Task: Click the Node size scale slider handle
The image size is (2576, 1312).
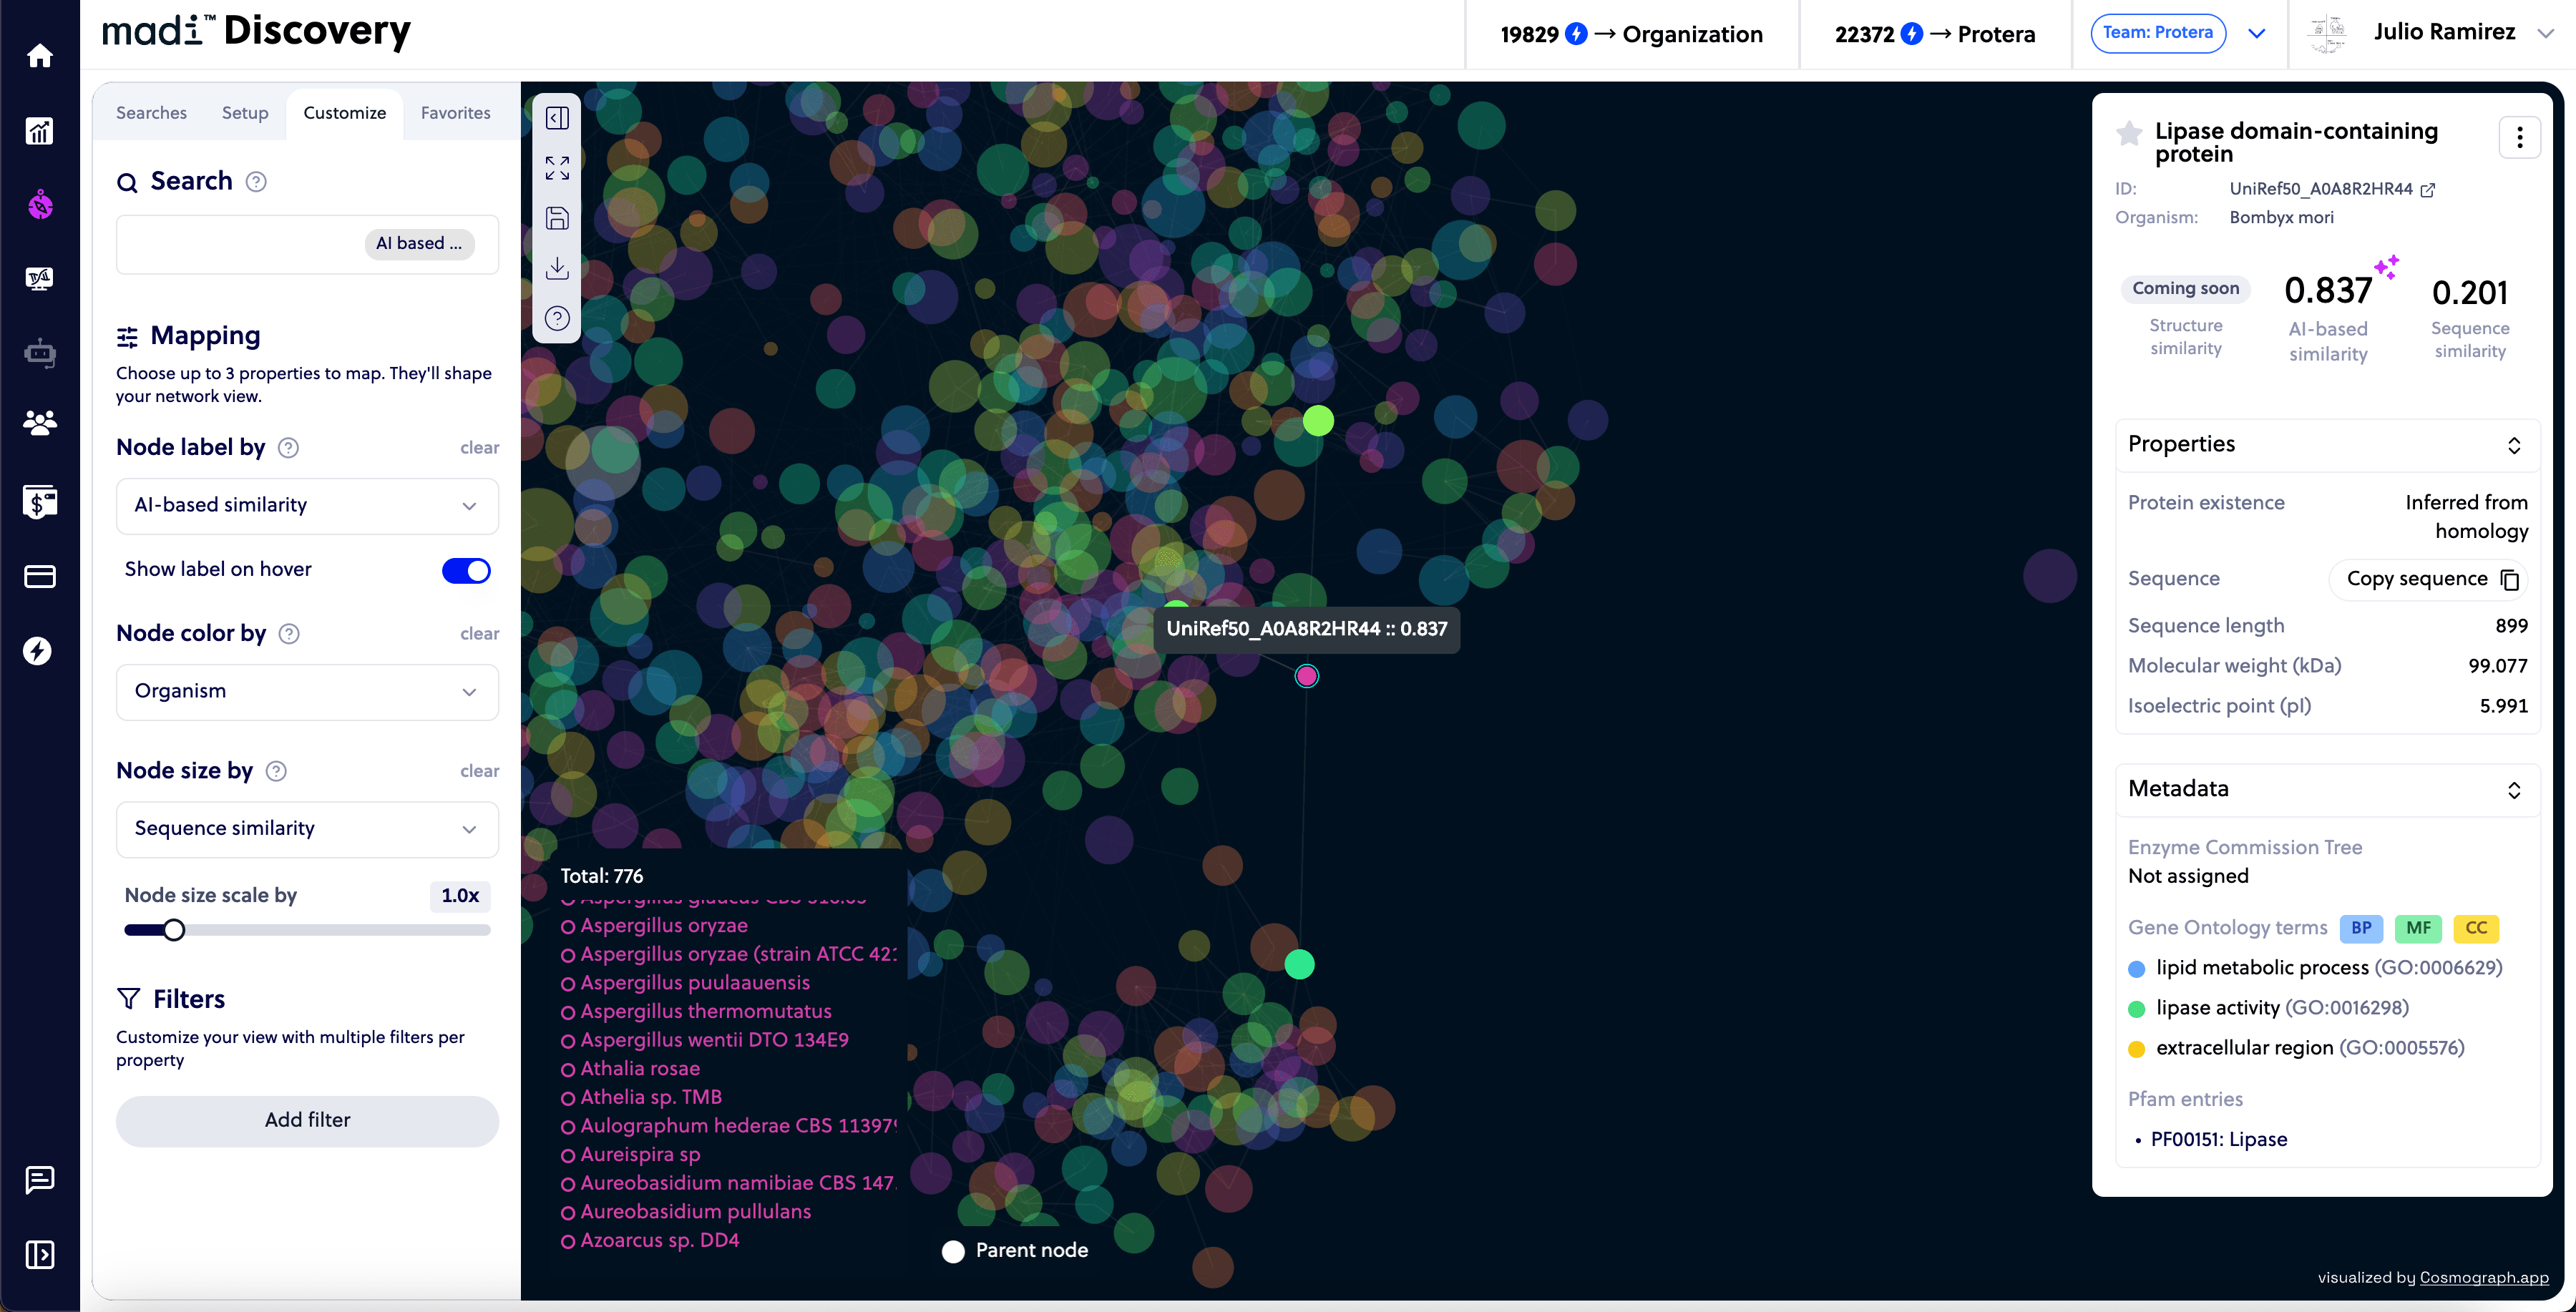Action: [174, 931]
